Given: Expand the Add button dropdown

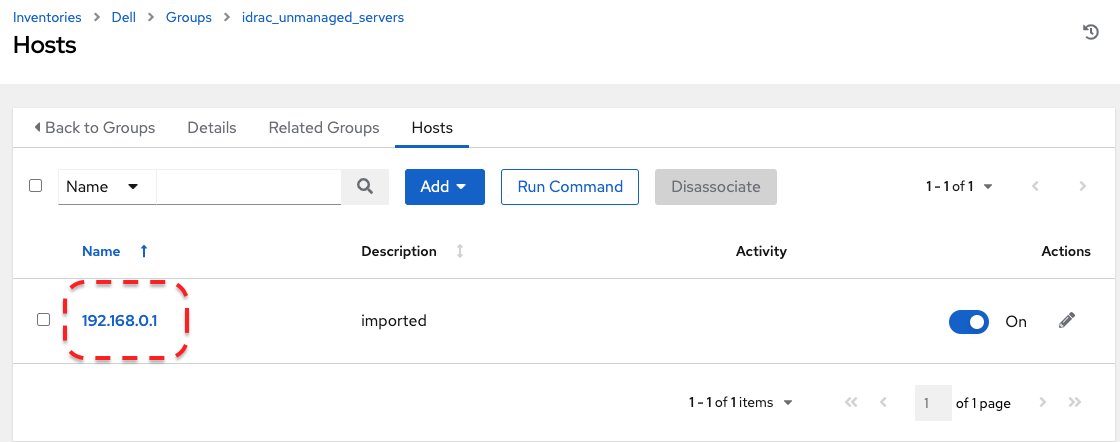Looking at the screenshot, I should pos(444,187).
